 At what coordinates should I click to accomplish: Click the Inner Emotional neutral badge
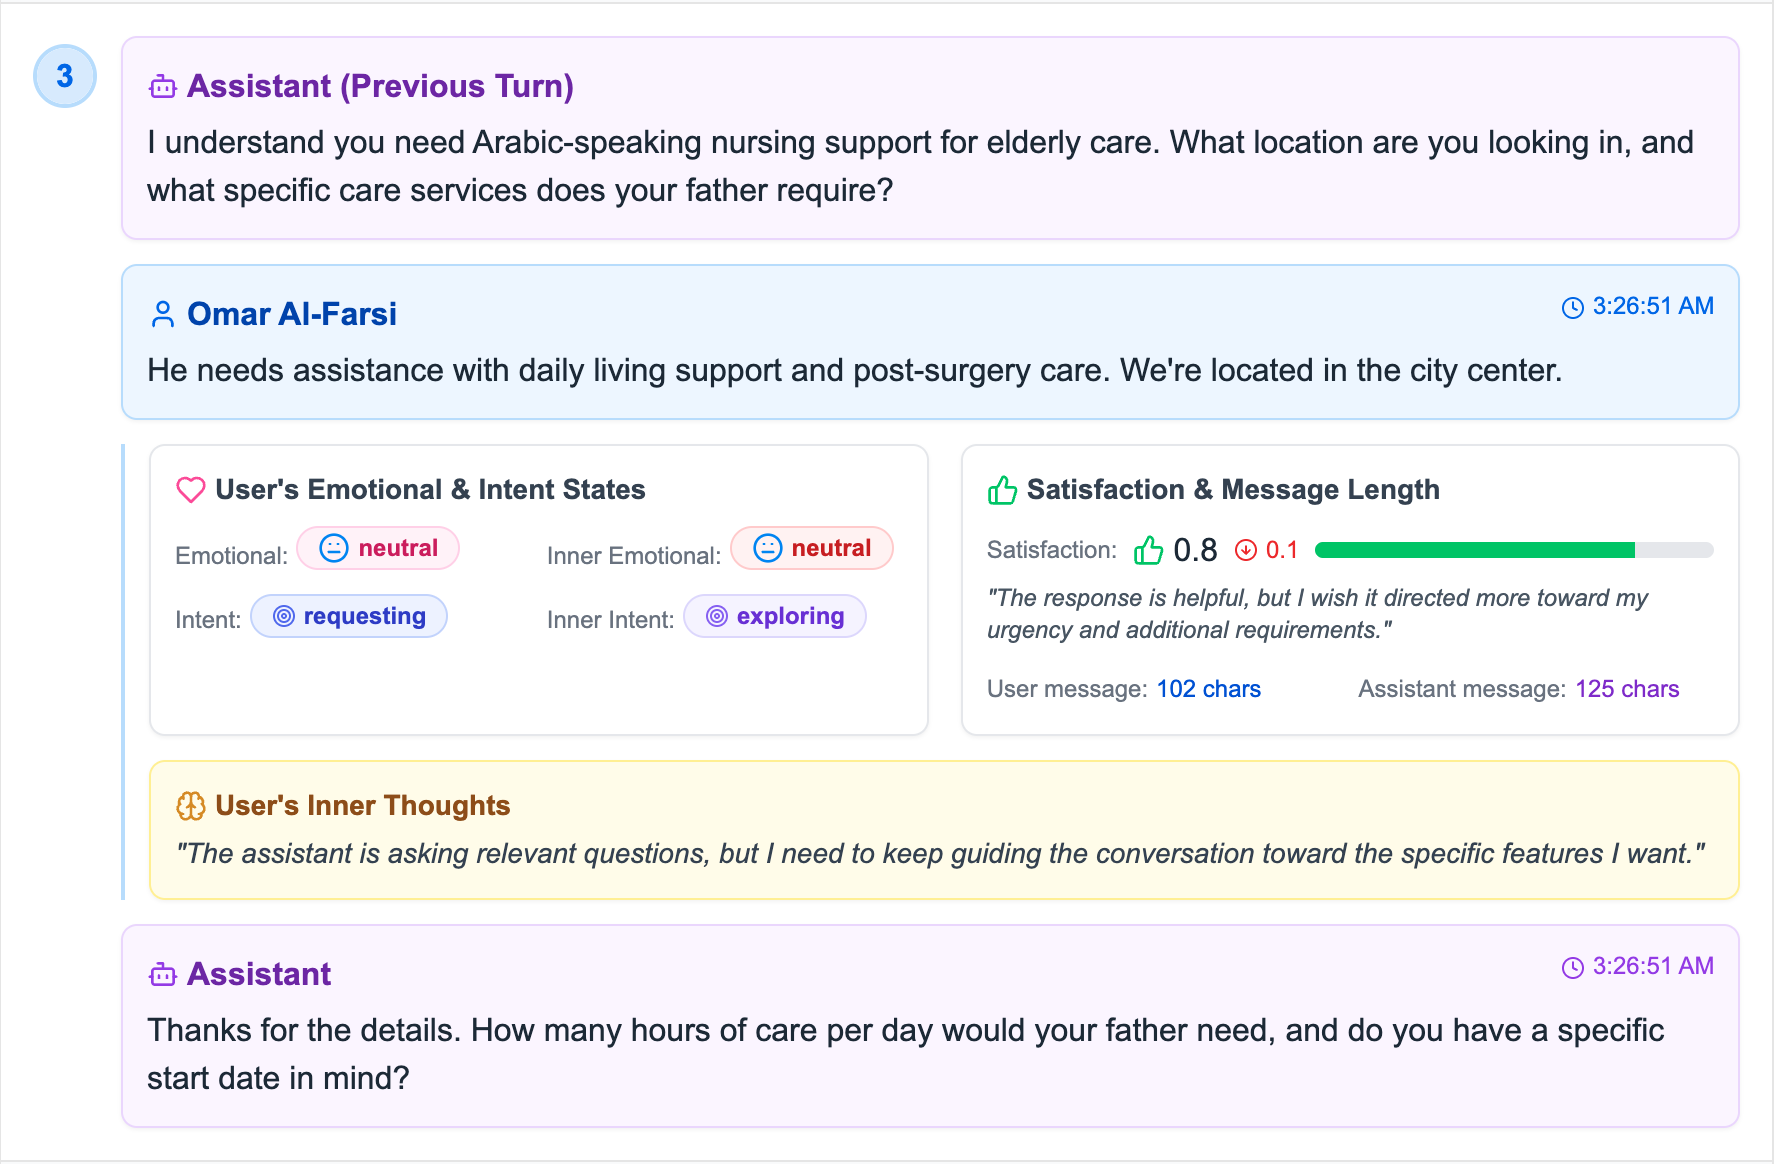(x=811, y=548)
